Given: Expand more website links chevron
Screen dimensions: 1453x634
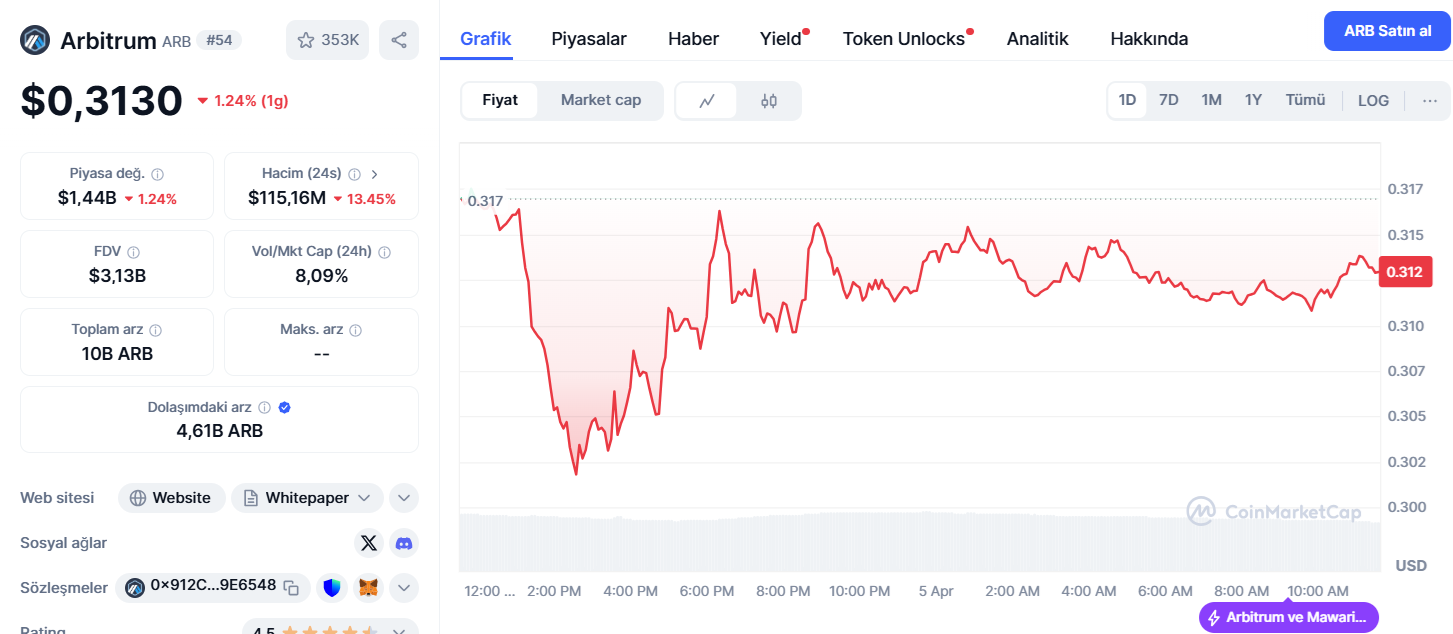Looking at the screenshot, I should tap(404, 497).
